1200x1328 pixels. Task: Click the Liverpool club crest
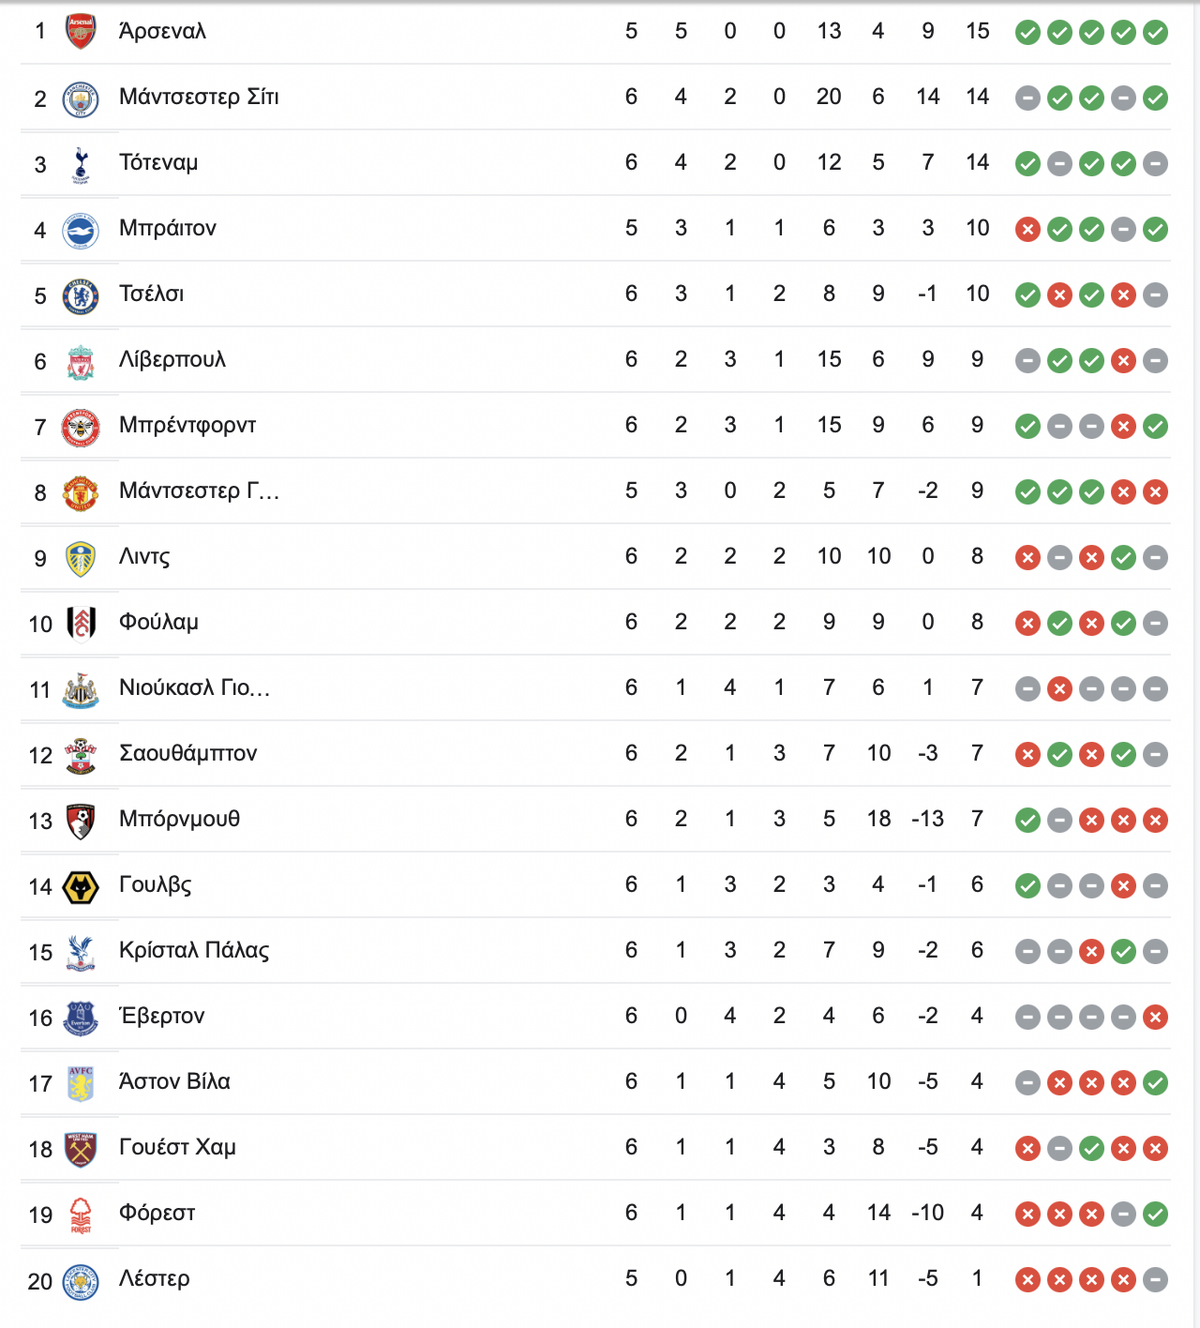pos(80,362)
